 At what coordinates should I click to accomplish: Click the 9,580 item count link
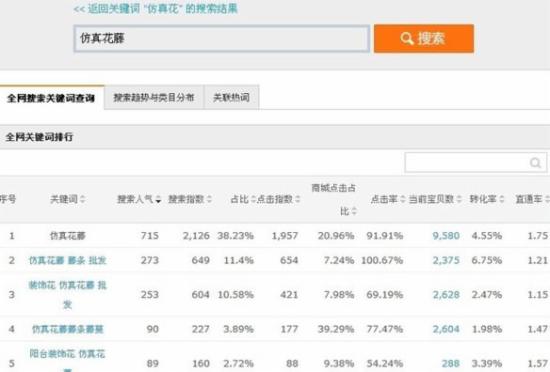tap(446, 236)
